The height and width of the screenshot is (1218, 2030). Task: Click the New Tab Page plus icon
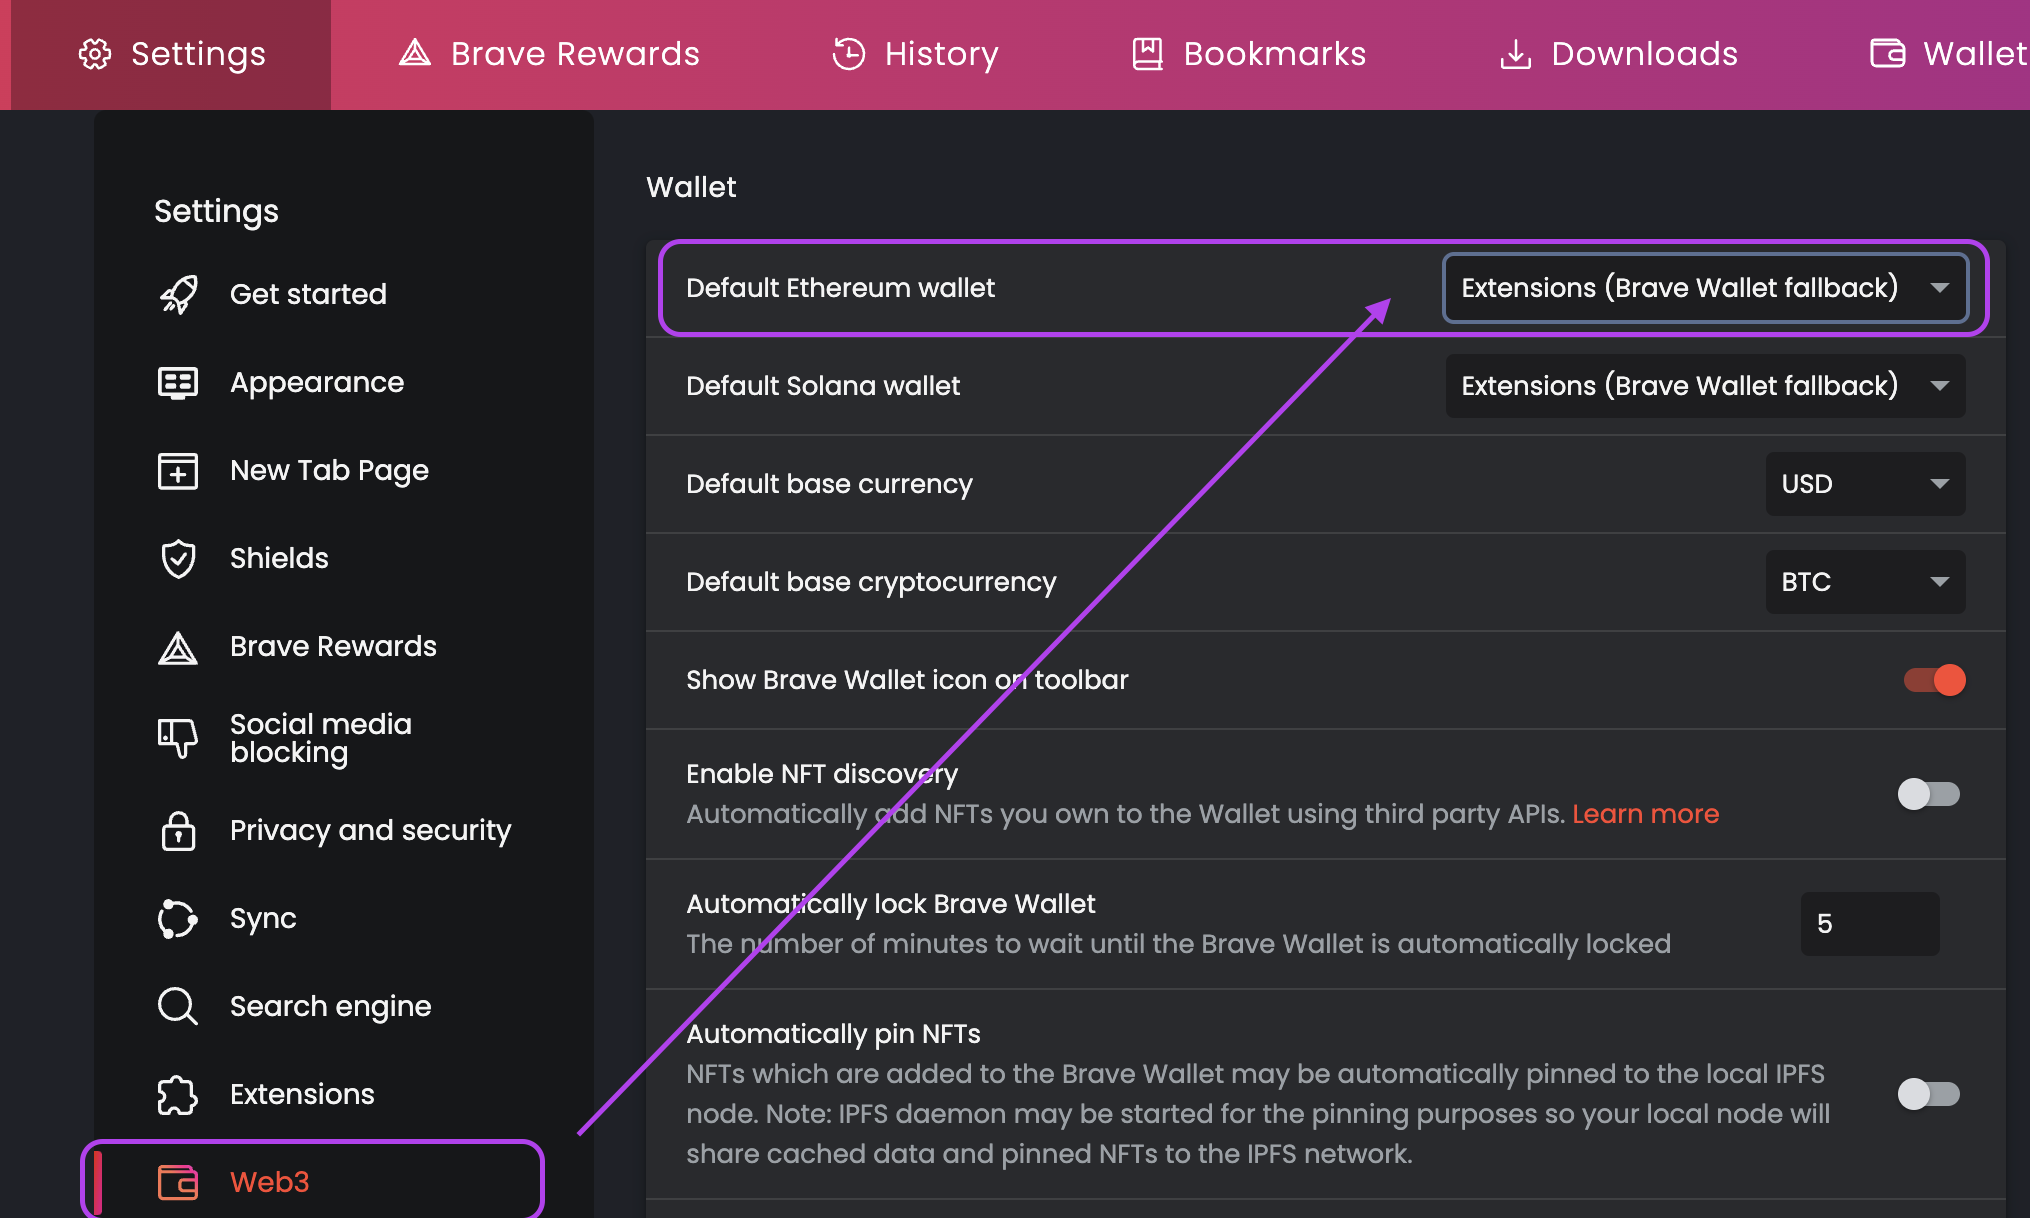click(x=178, y=470)
